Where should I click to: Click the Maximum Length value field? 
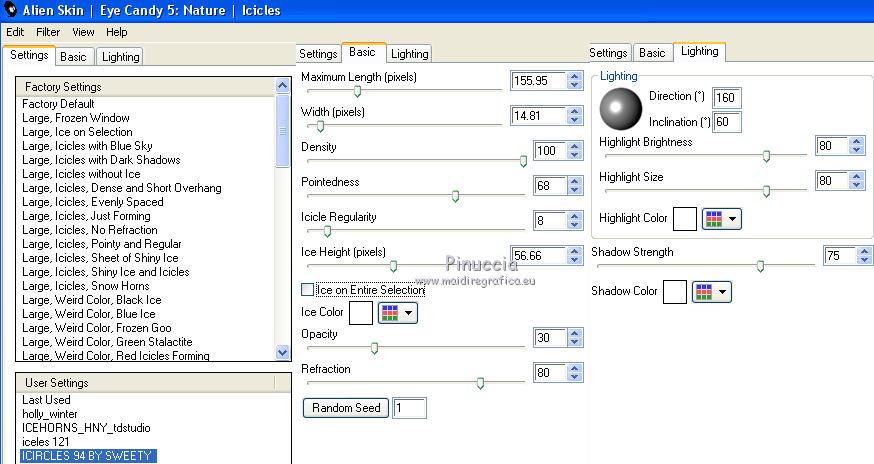pos(538,80)
